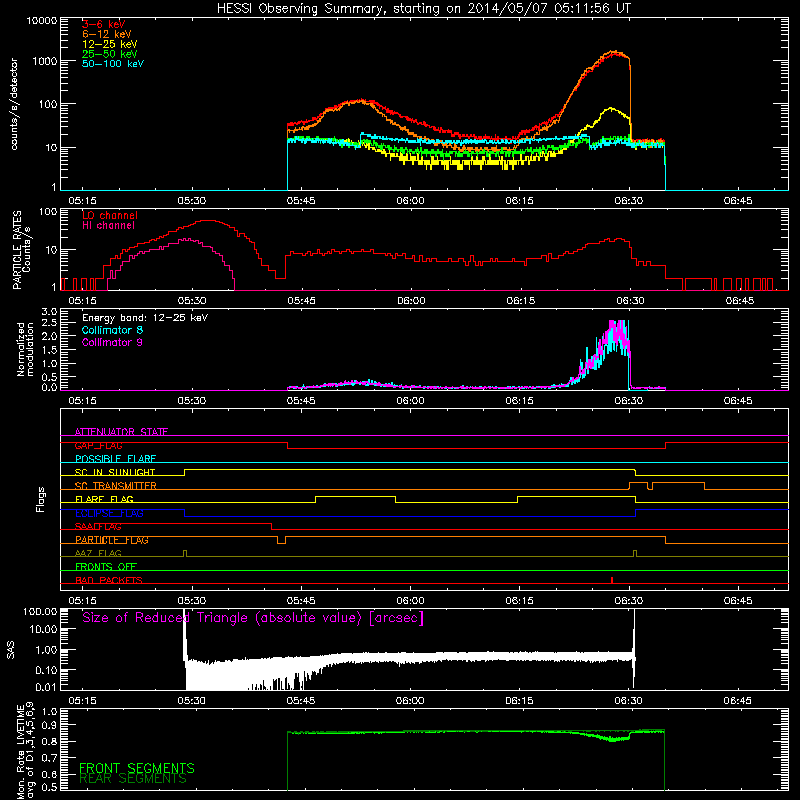Click the 05:30 tick under flags plot
Viewport: 800px width, 800px height.
(192, 601)
